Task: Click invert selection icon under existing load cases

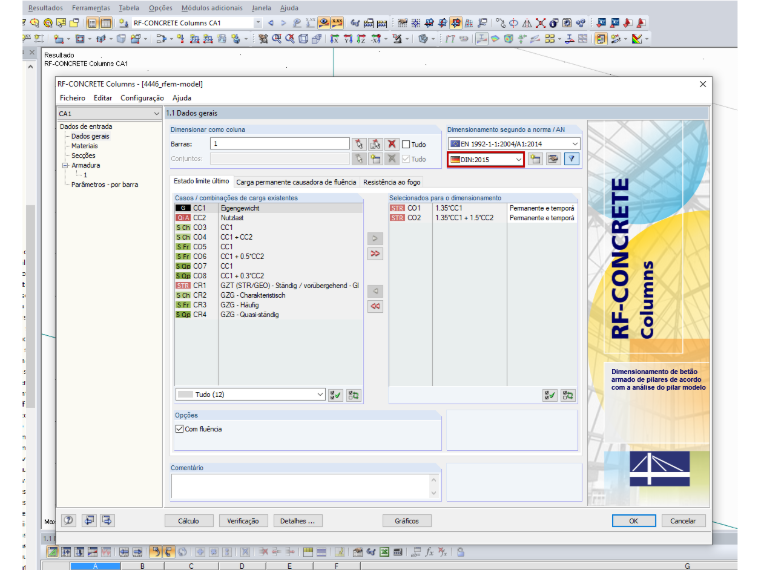Action: pyautogui.click(x=353, y=395)
